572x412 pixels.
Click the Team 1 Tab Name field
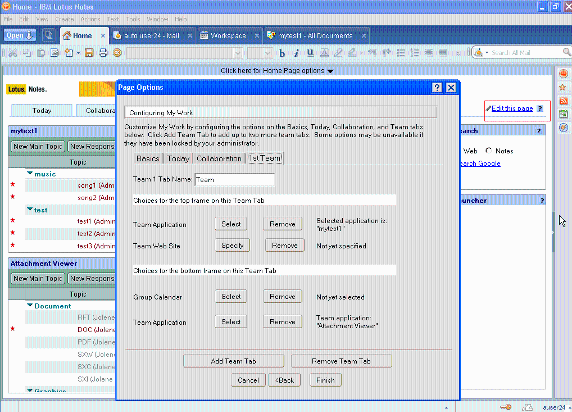tap(235, 180)
